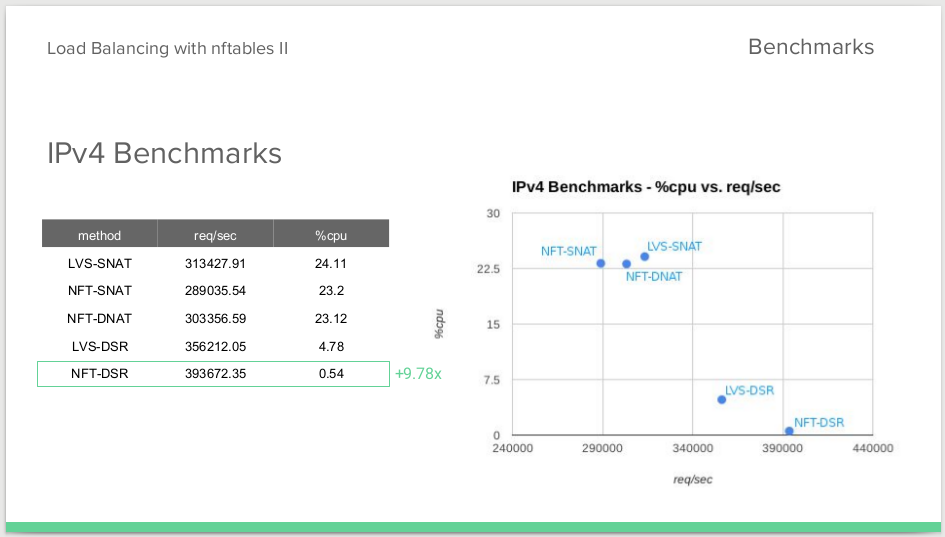945x537 pixels.
Task: Click the LVS-SNAT row method cell
Action: 99,263
